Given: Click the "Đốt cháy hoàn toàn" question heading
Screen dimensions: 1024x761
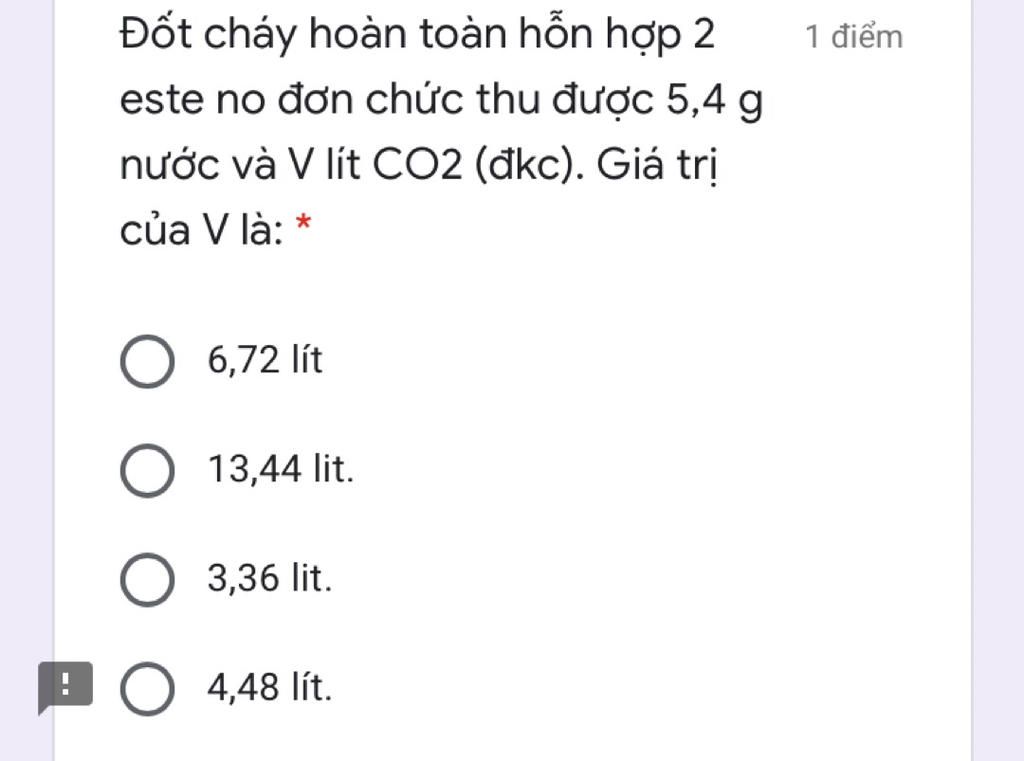Looking at the screenshot, I should (315, 34).
